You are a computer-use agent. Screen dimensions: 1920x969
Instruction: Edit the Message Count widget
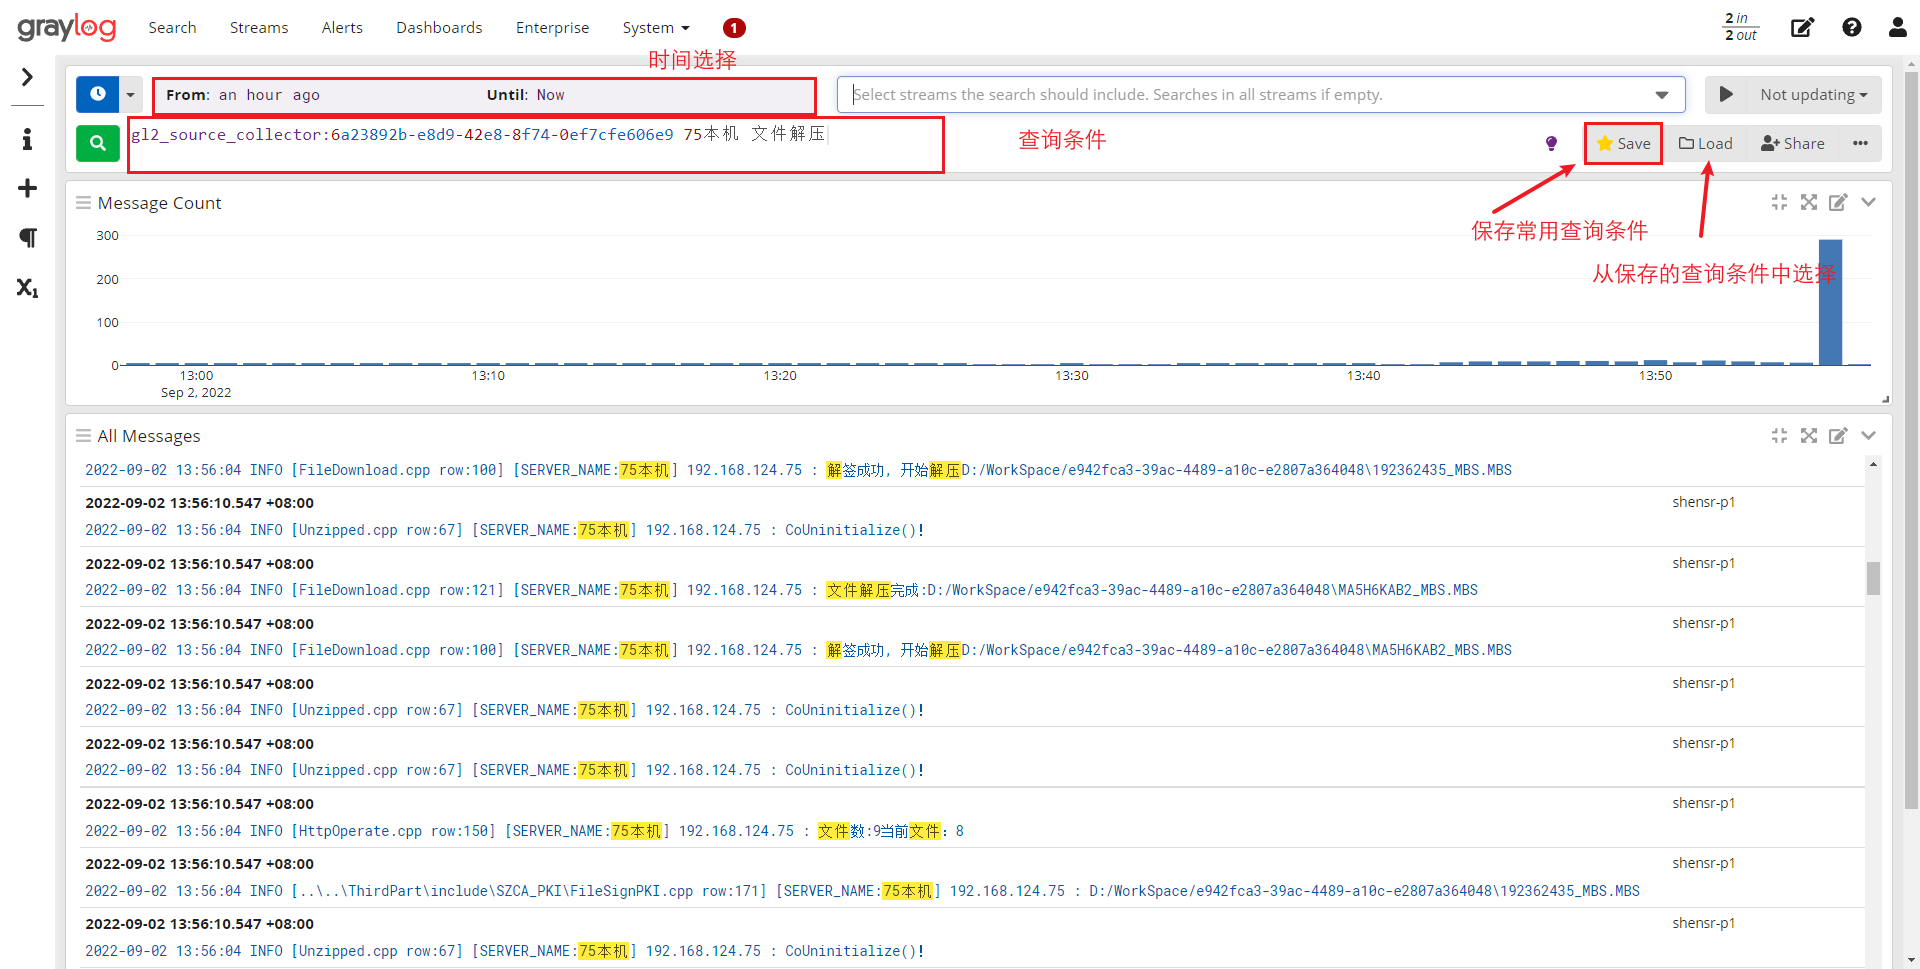coord(1838,202)
